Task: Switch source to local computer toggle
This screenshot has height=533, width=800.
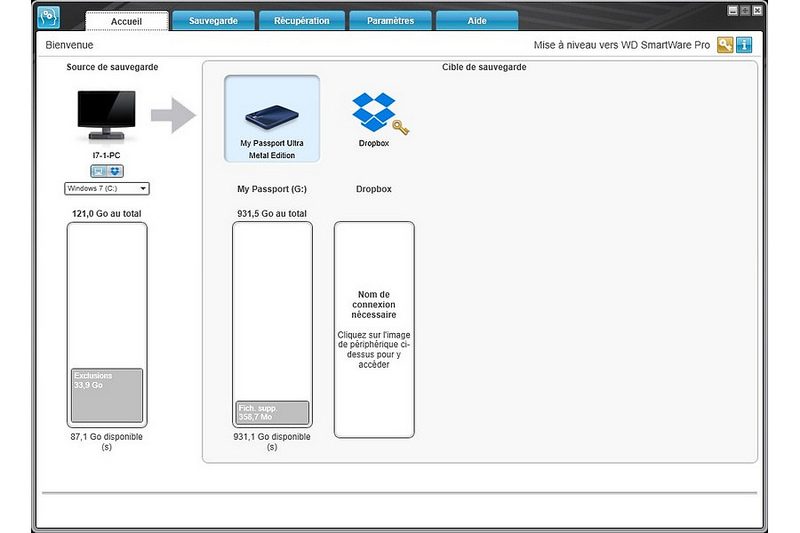Action: point(98,171)
